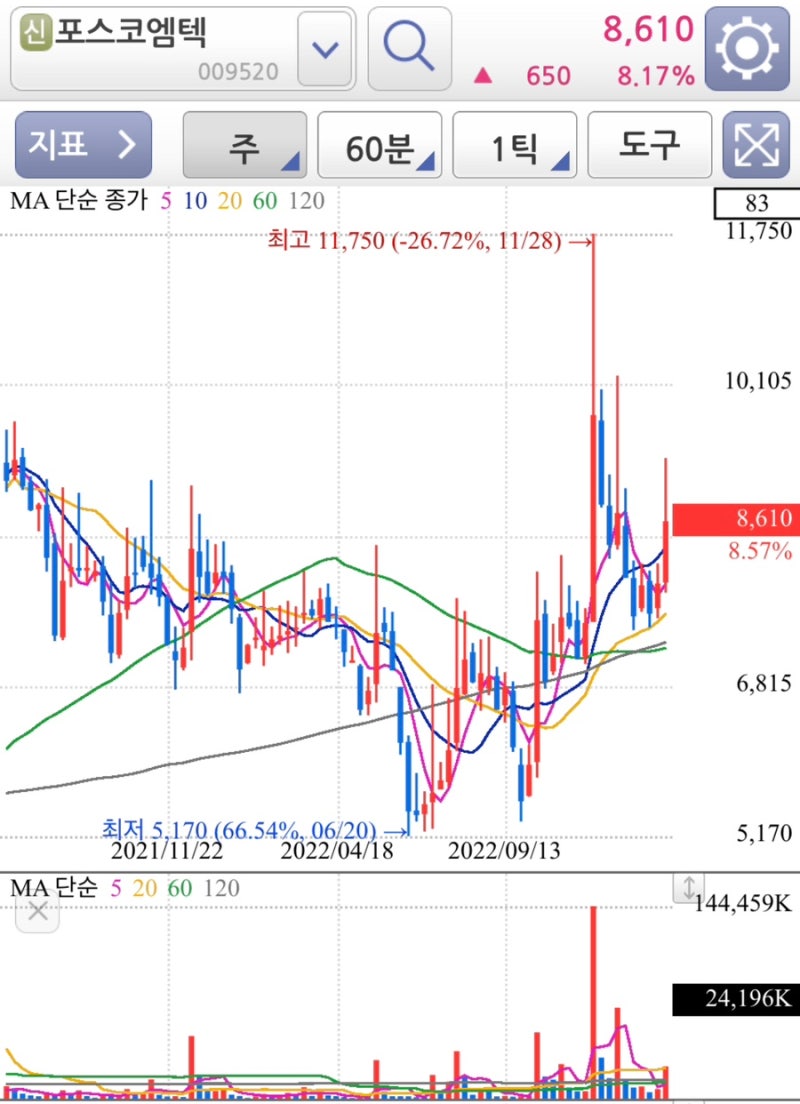Open the 도구 tools button

coord(649,145)
